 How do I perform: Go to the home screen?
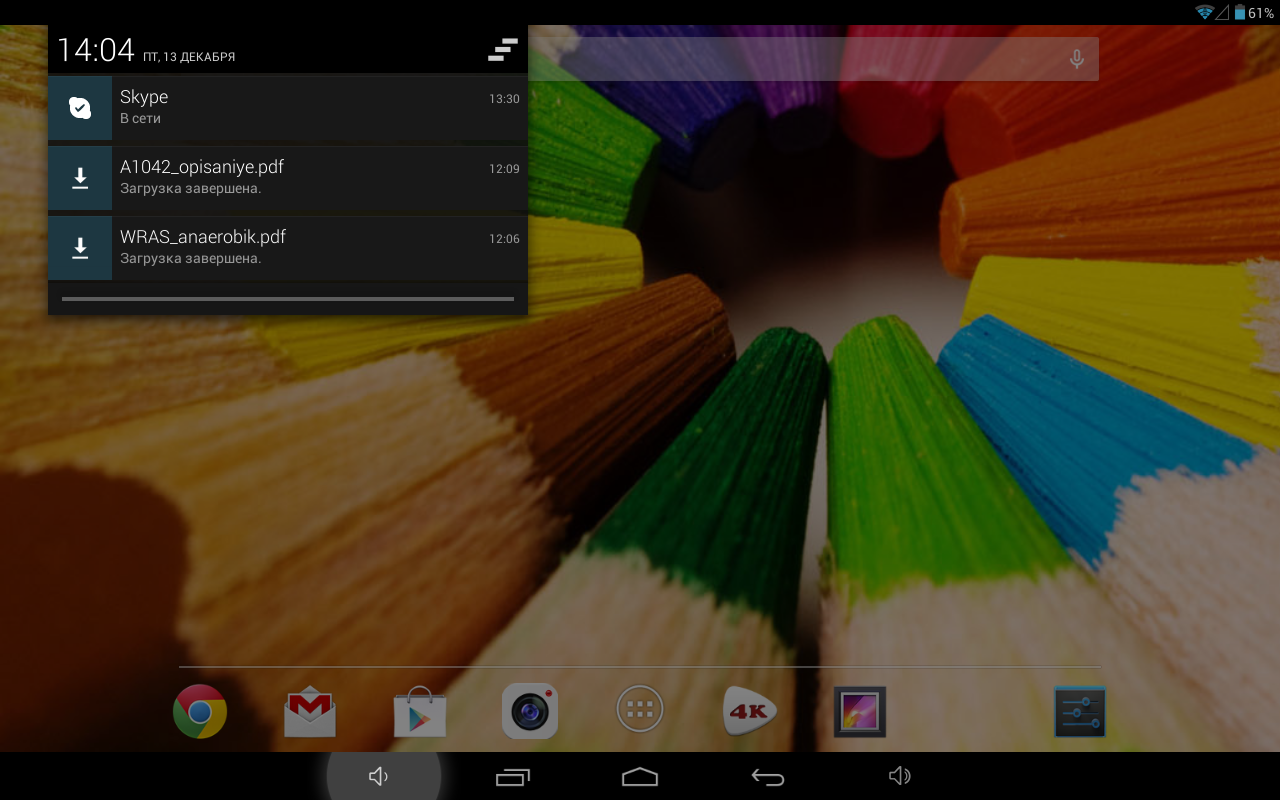point(640,777)
